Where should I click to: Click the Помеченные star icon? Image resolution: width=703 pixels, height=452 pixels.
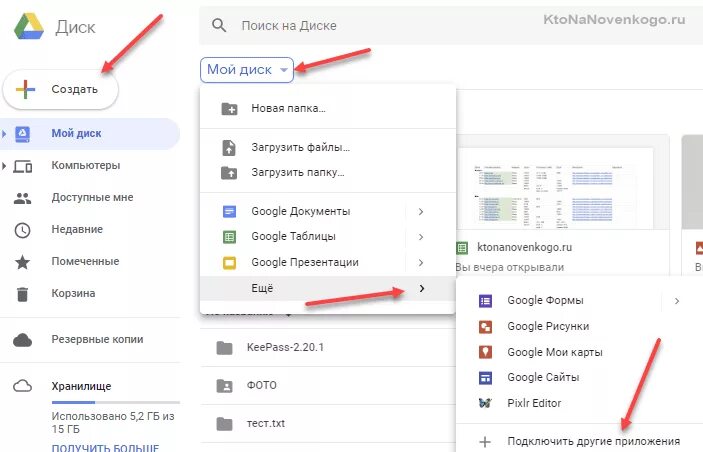tap(22, 262)
